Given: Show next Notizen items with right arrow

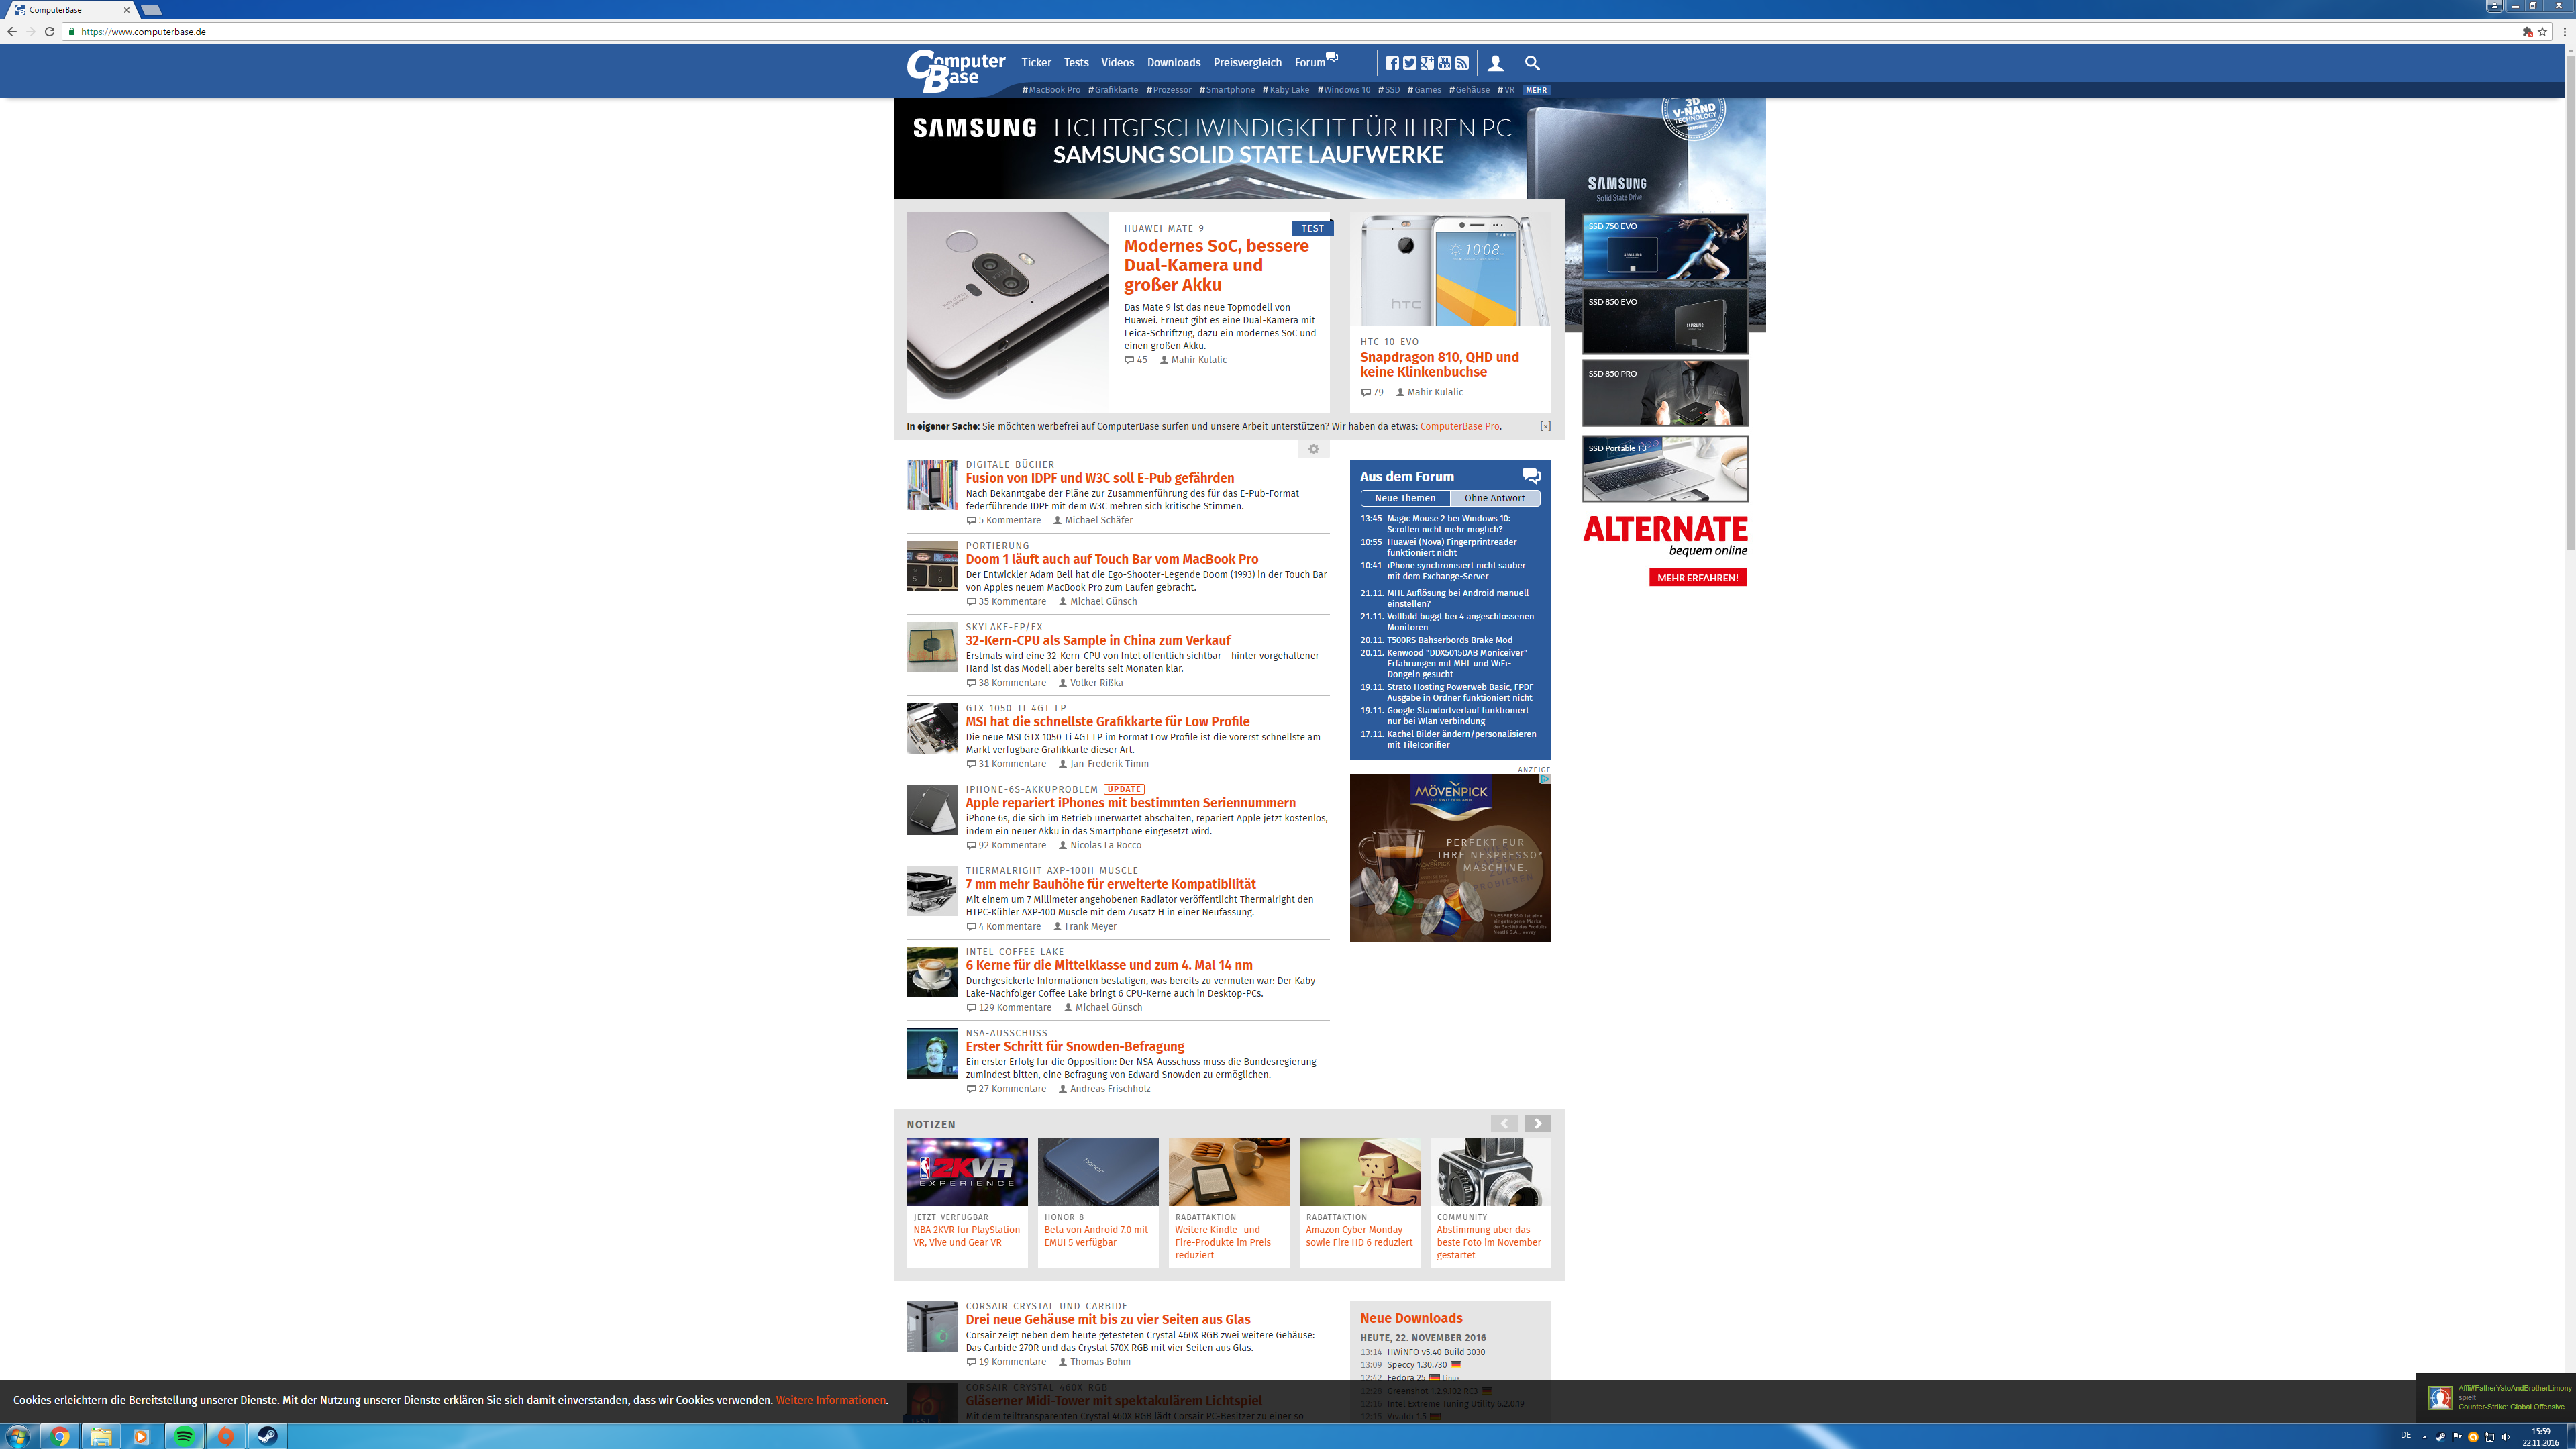Looking at the screenshot, I should pos(1537,1123).
